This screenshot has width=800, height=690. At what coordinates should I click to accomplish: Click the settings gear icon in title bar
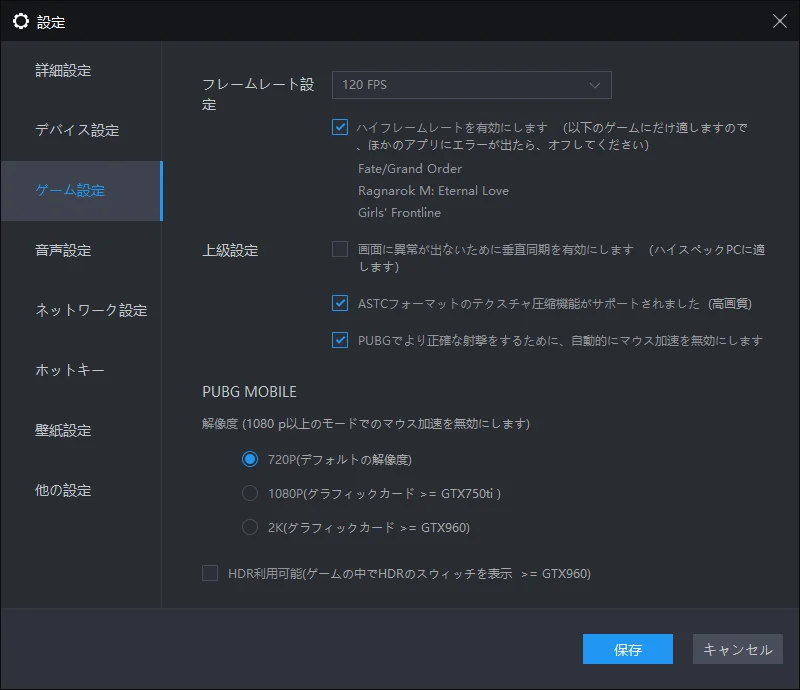21,21
